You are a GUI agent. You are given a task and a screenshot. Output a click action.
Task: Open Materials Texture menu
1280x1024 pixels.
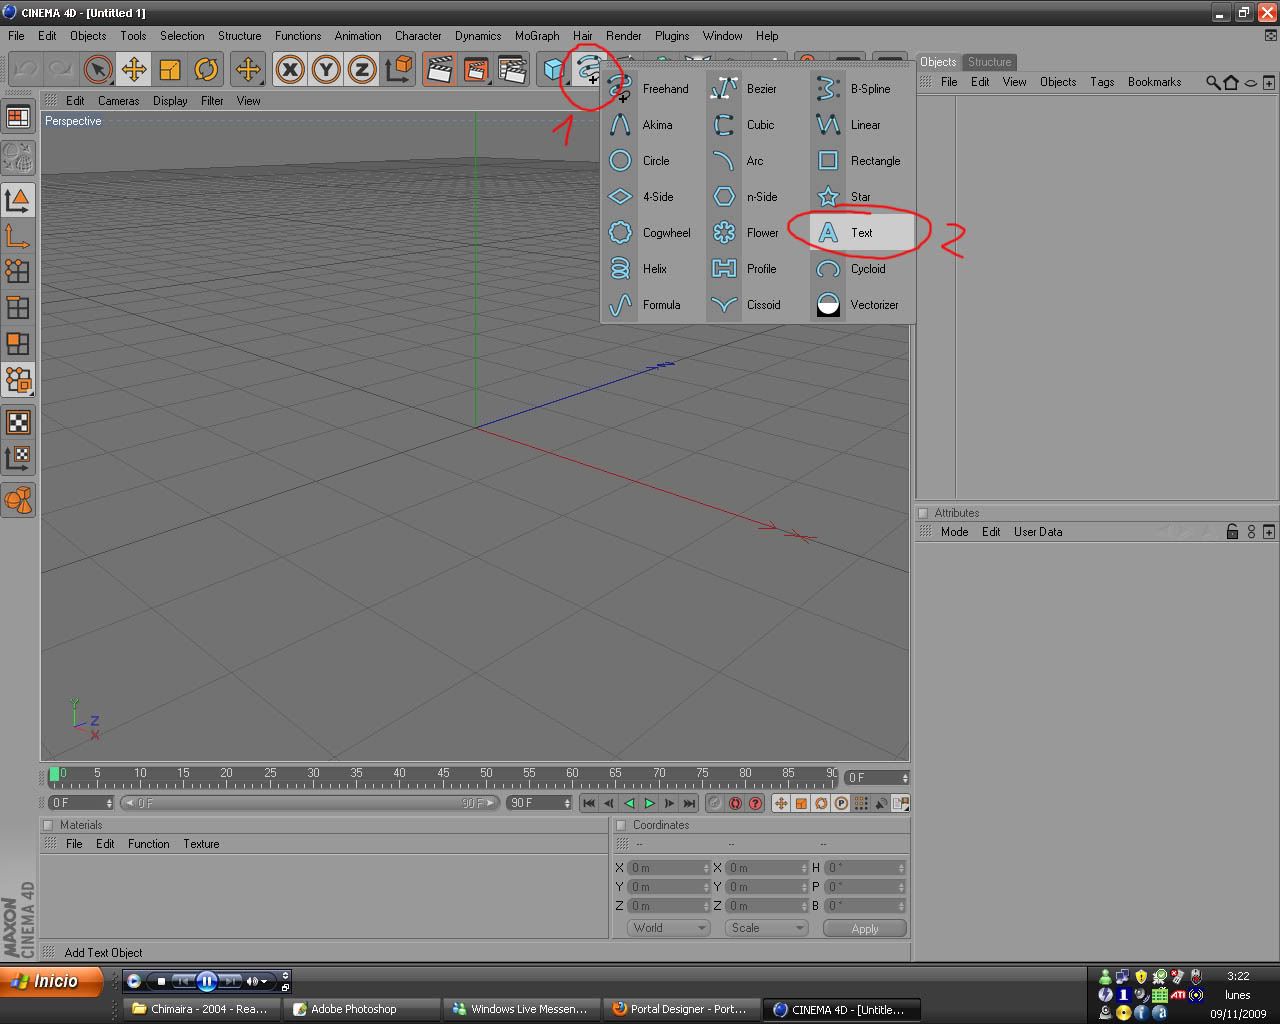[x=201, y=844]
